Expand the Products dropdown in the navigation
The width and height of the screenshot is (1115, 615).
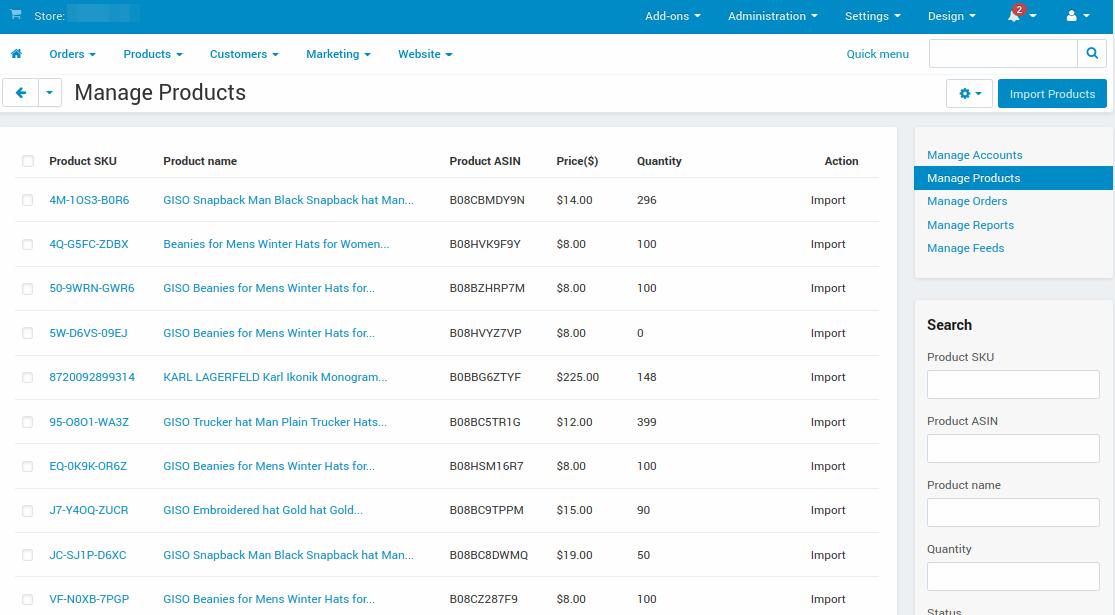pyautogui.click(x=152, y=54)
